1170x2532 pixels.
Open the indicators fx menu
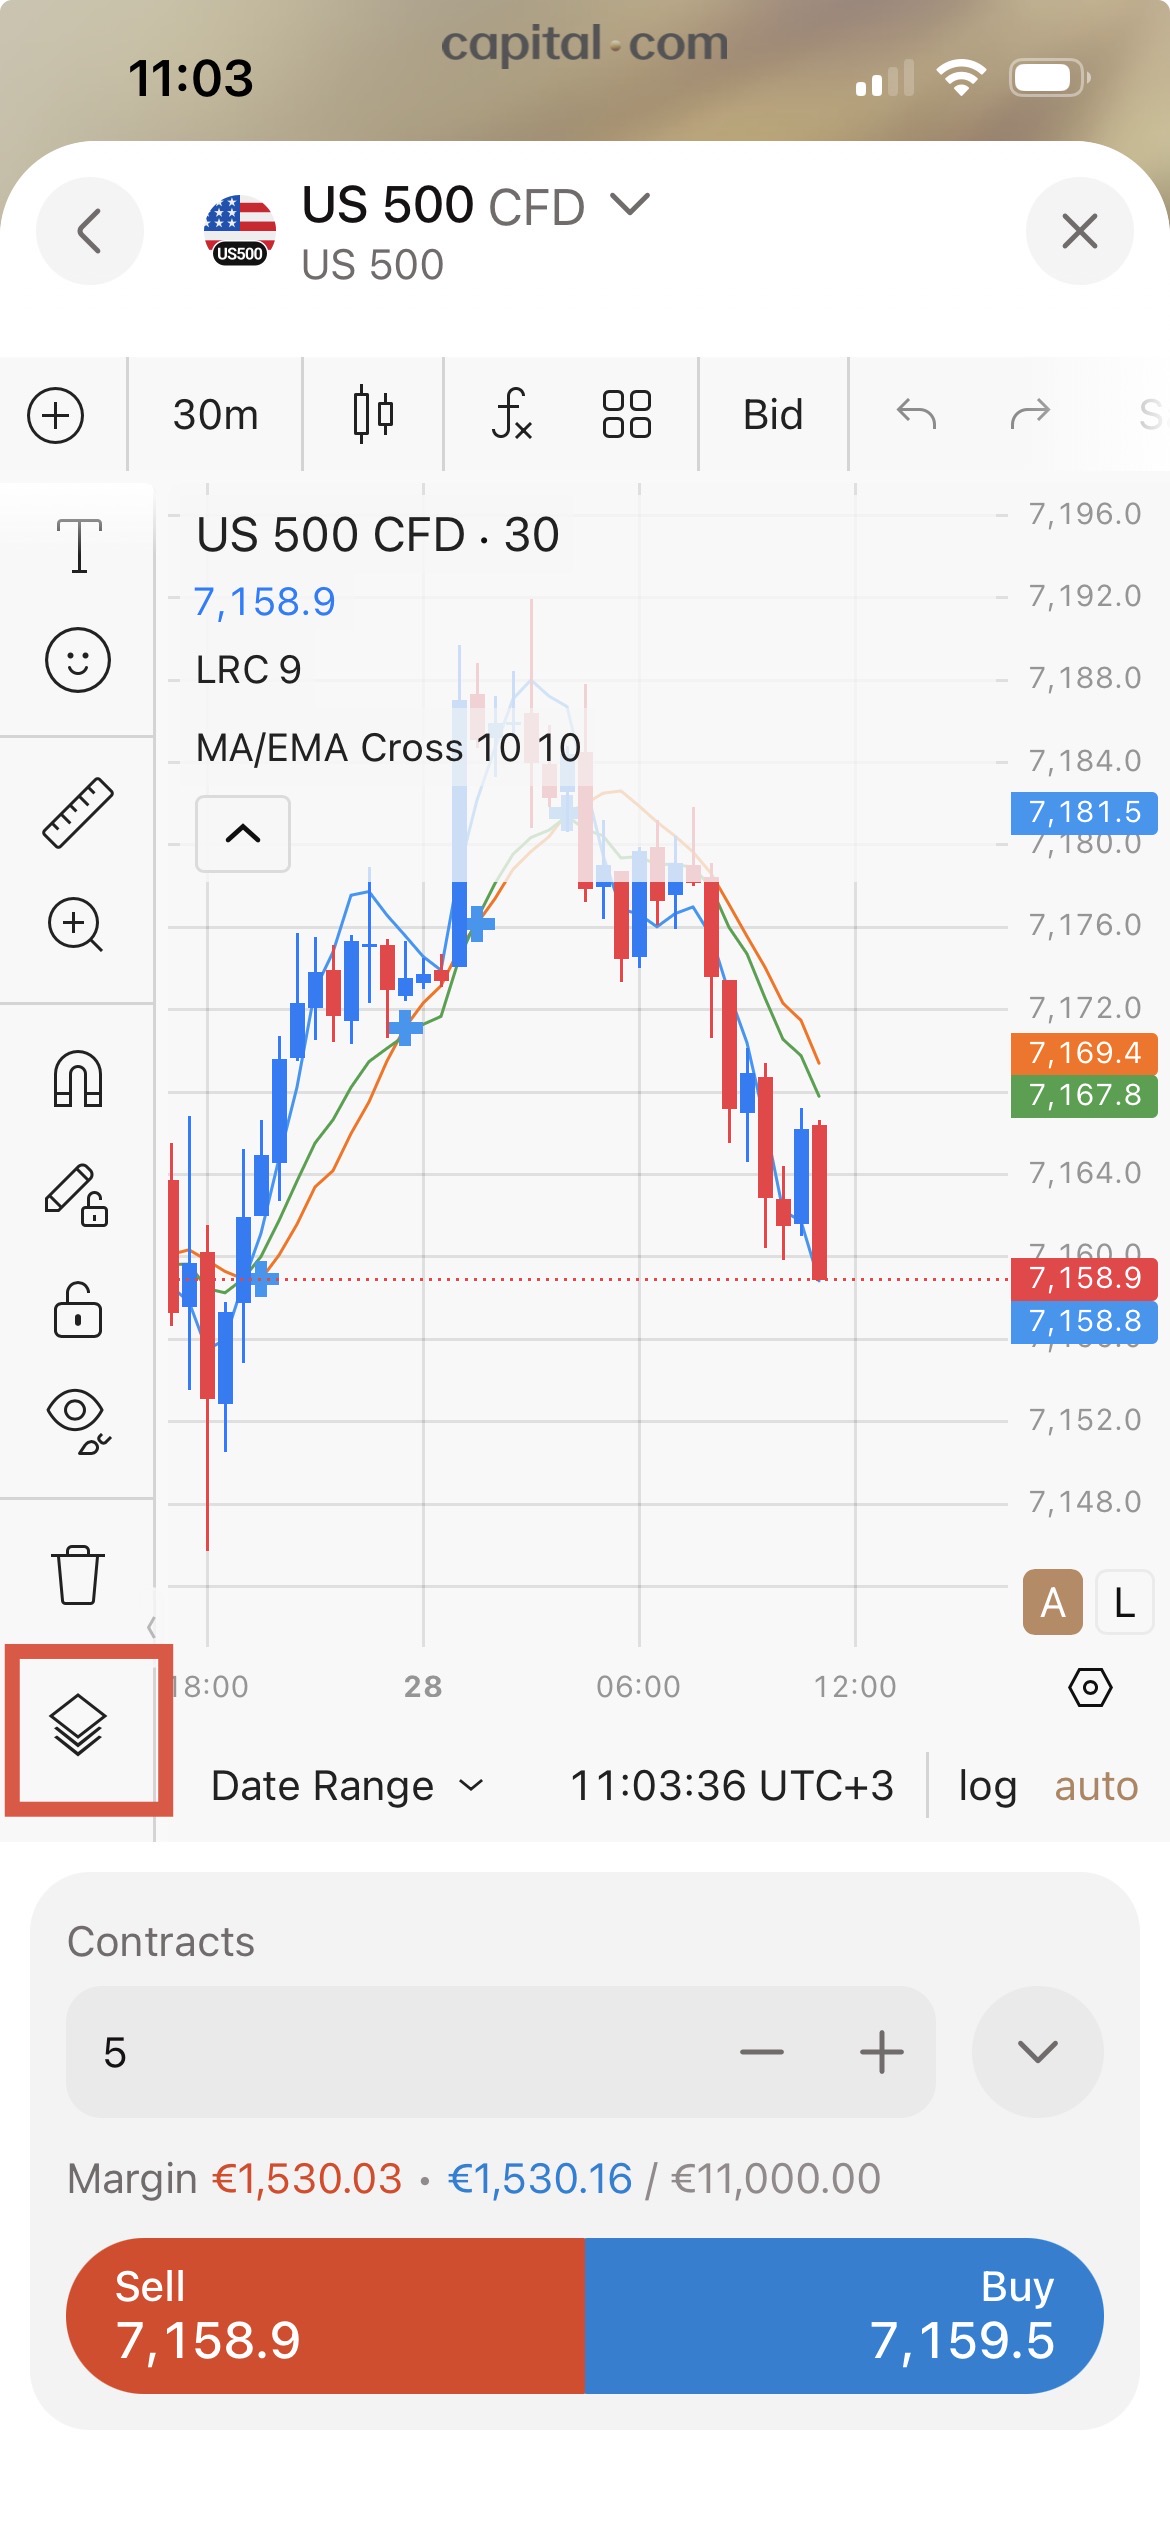(512, 415)
